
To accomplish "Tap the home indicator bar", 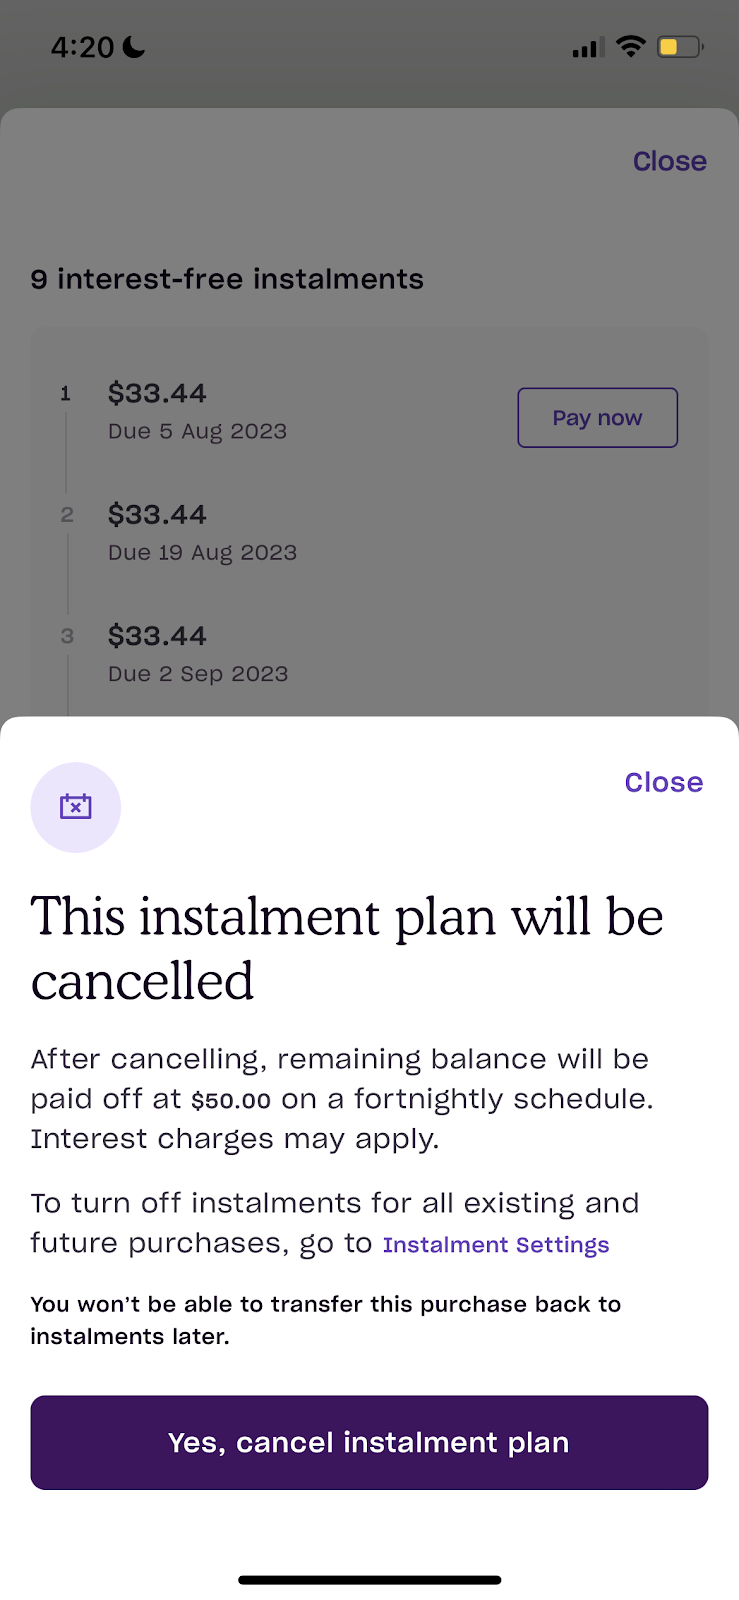I will tap(369, 1580).
